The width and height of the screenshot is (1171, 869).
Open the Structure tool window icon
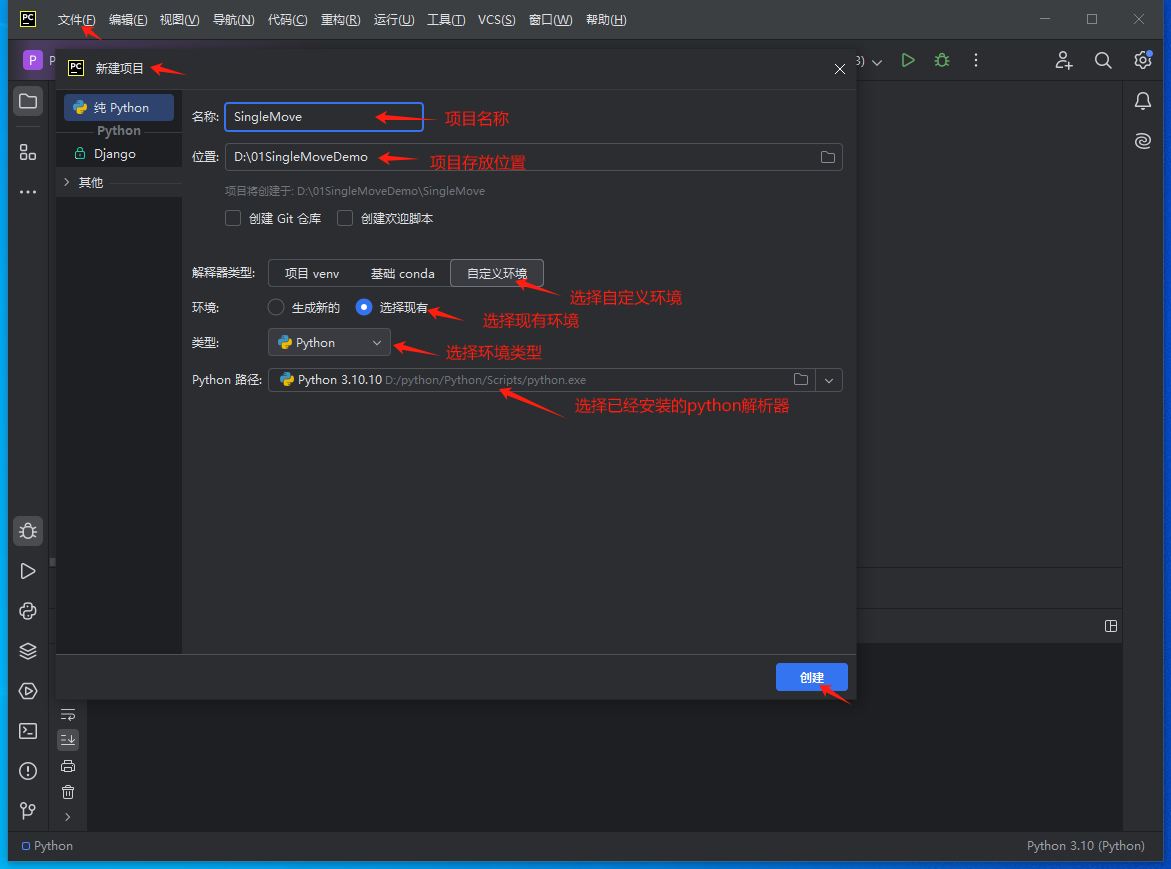tap(28, 152)
